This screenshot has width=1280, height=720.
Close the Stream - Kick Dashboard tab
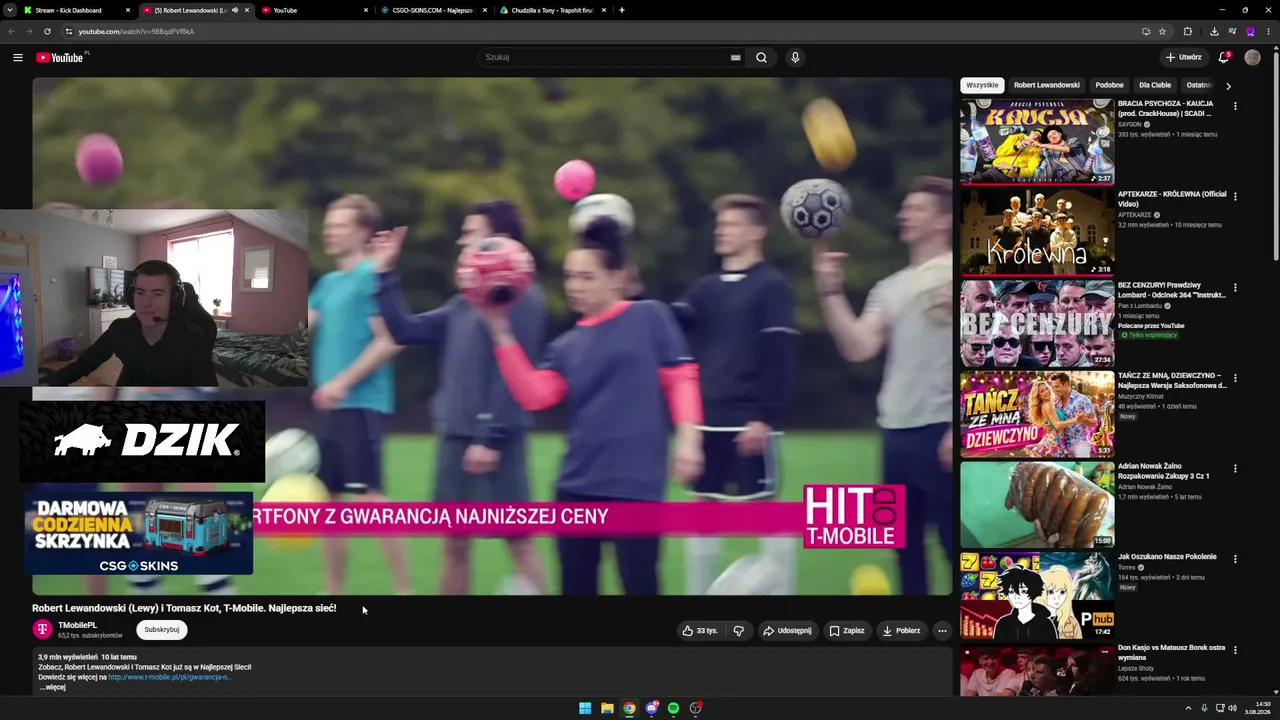tap(128, 10)
